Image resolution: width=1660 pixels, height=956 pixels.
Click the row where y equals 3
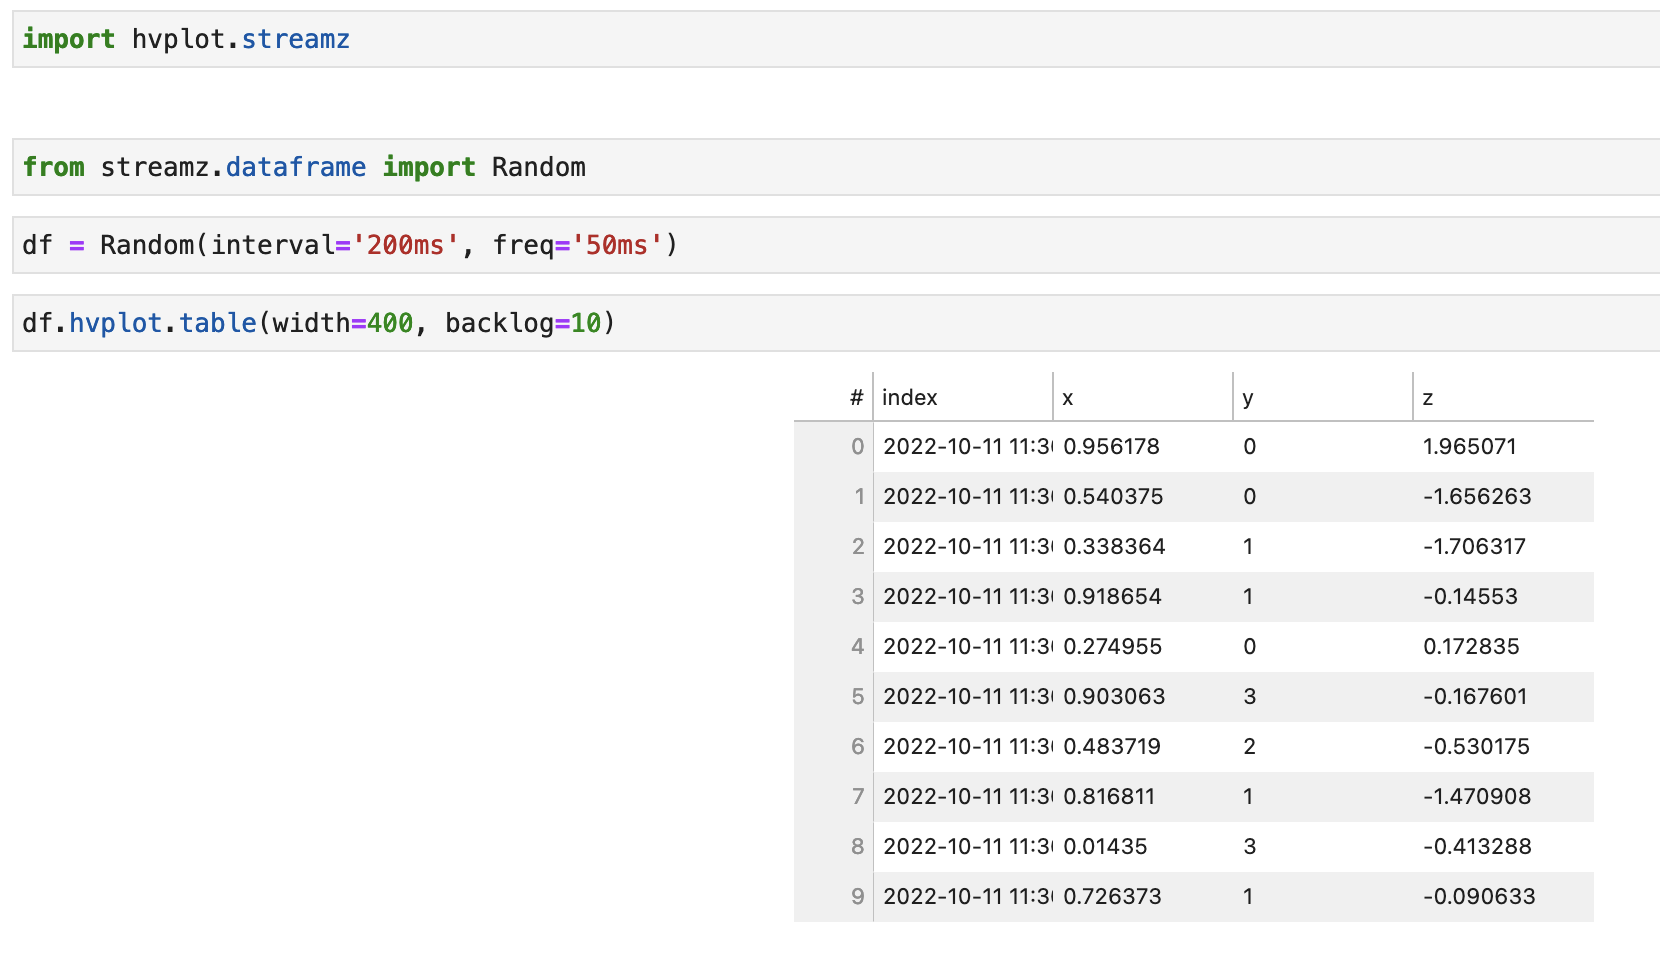tap(1248, 696)
